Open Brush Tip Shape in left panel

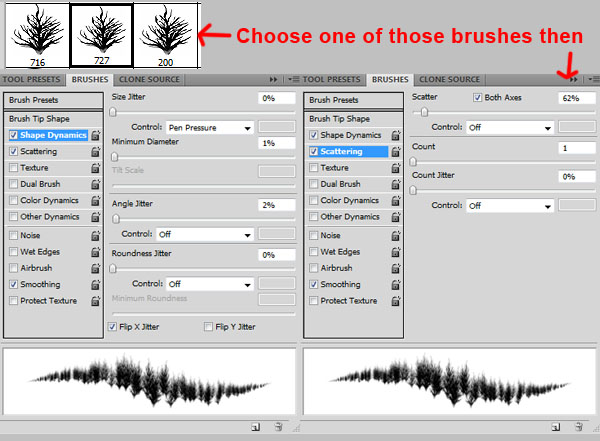click(x=53, y=119)
